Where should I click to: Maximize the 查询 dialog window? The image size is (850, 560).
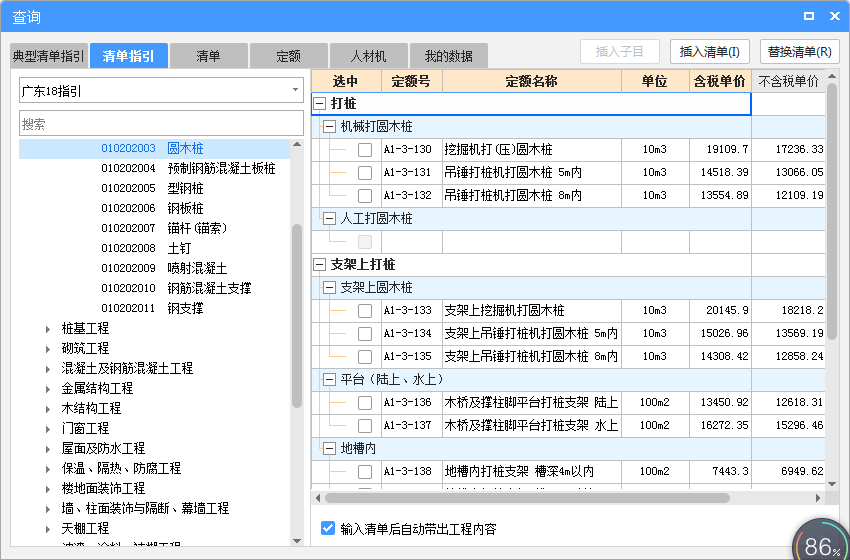[x=808, y=16]
